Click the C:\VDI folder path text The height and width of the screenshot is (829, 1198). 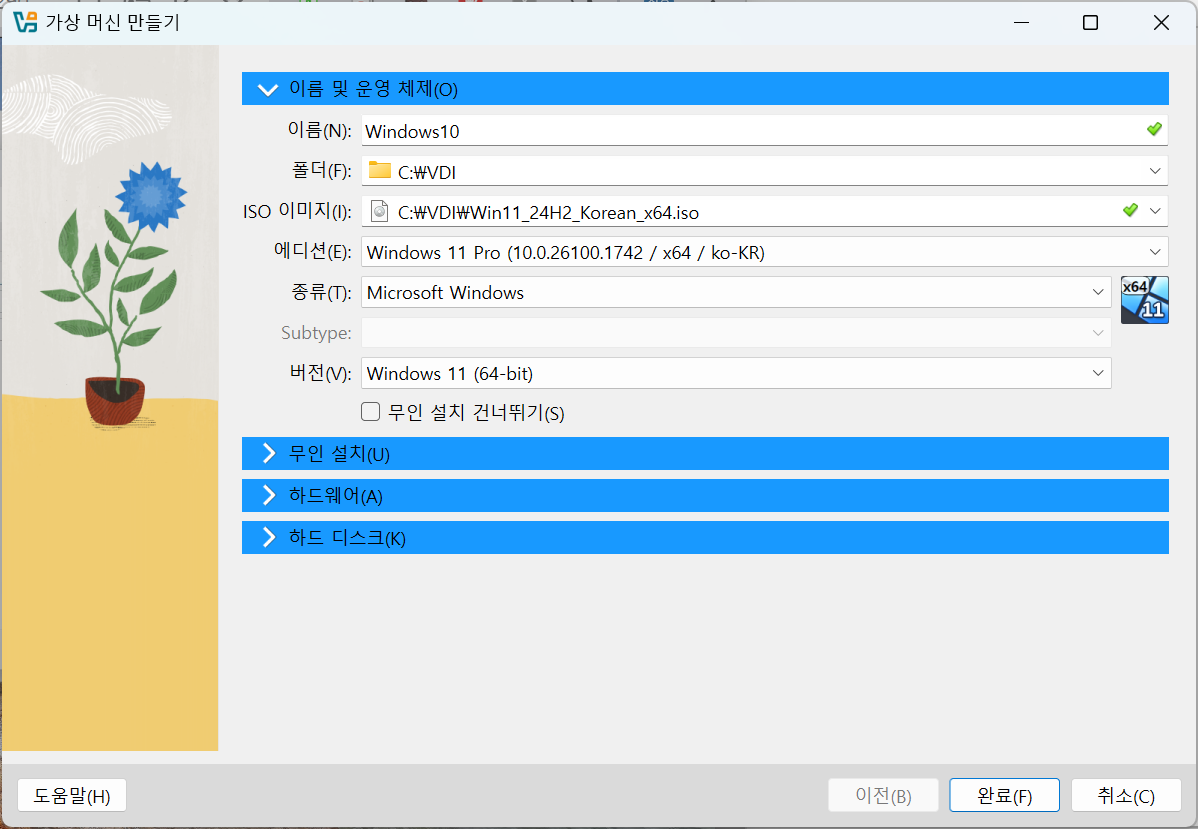coord(427,173)
